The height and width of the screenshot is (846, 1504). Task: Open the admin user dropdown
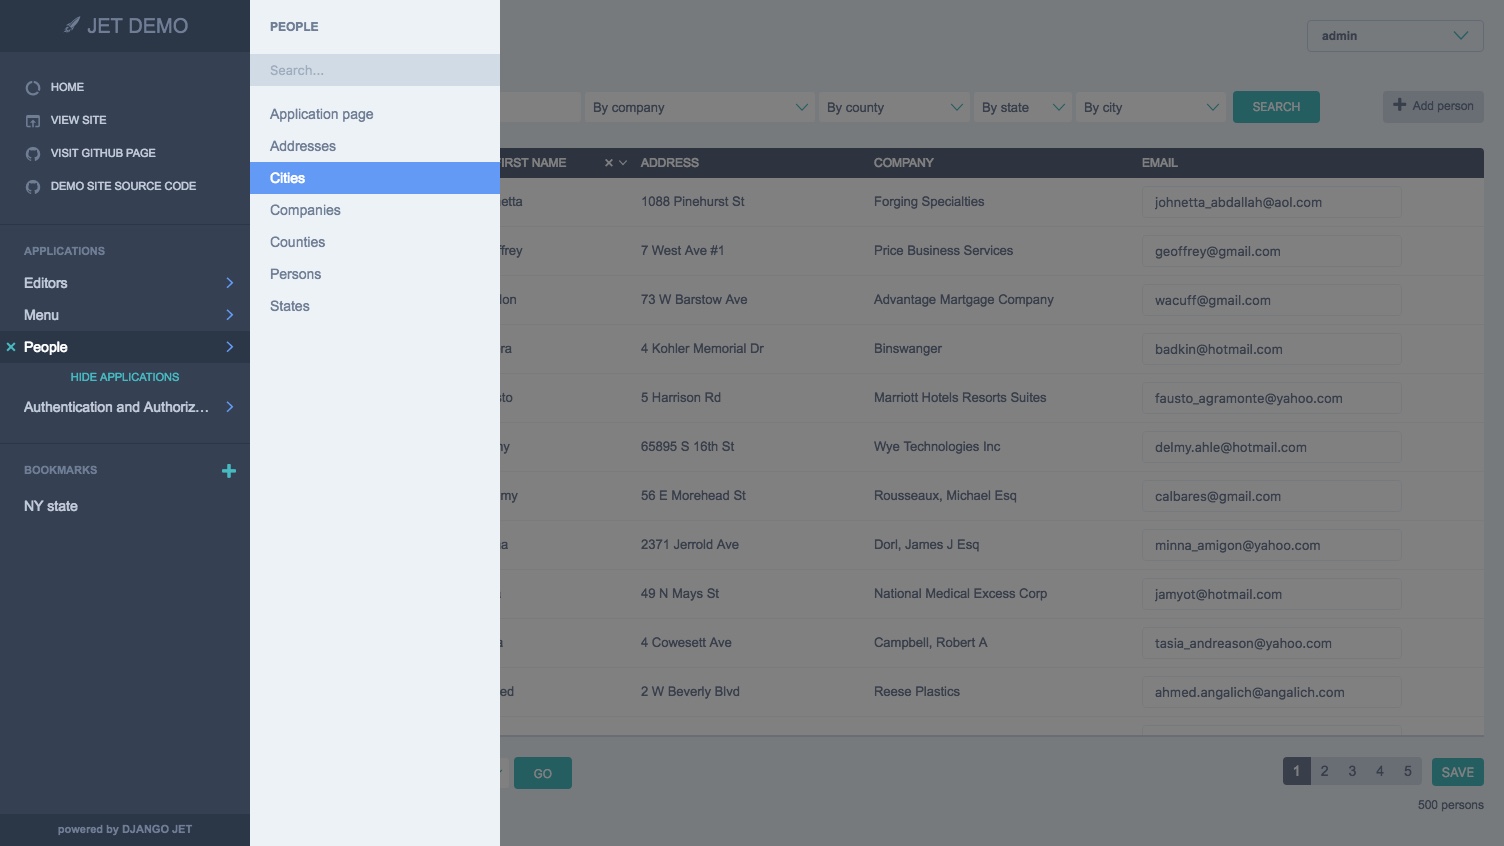click(1394, 36)
